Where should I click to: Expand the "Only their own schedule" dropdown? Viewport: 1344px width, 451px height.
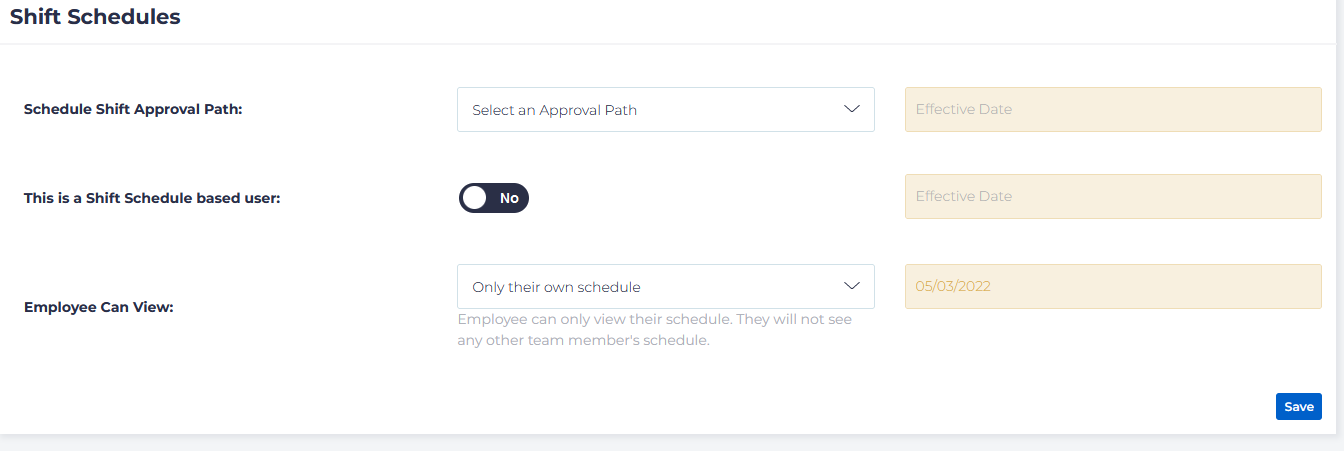coord(665,287)
